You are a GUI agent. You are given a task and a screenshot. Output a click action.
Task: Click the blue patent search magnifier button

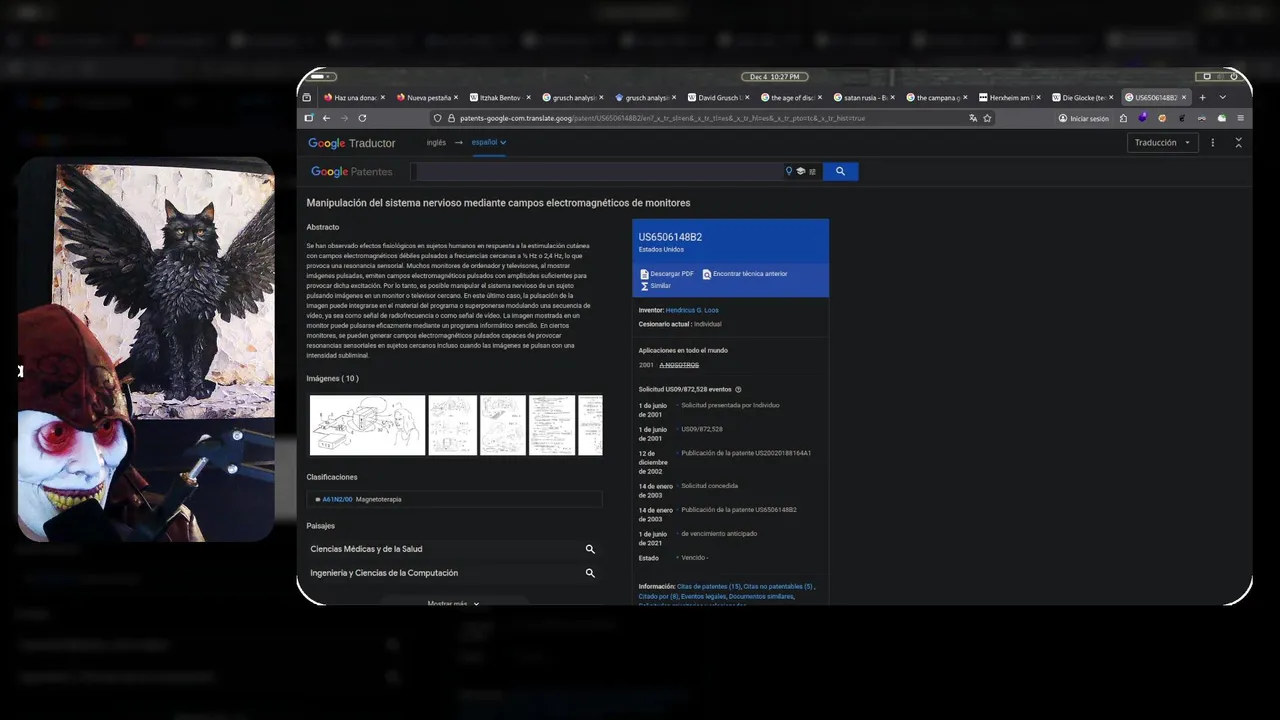point(840,171)
